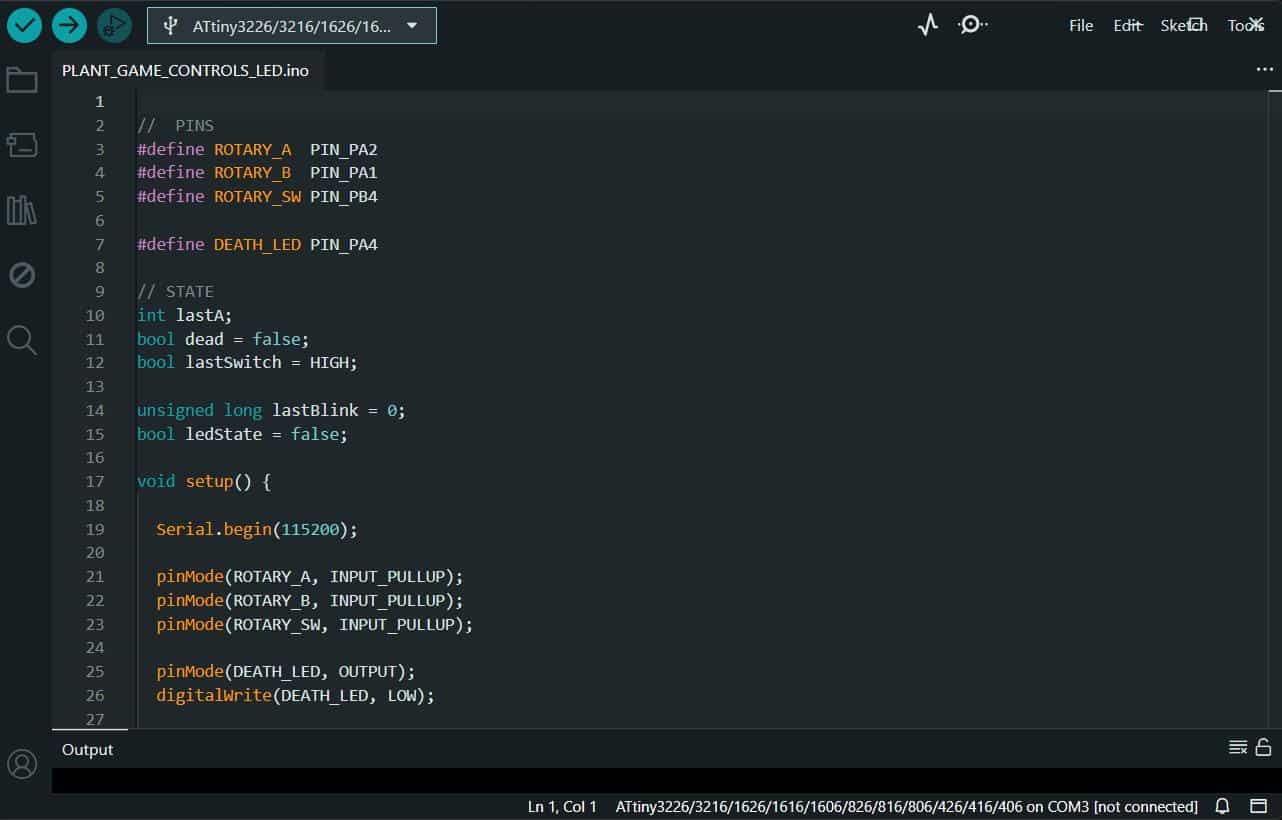Start the Debug play button
This screenshot has height=820, width=1282.
(x=115, y=25)
